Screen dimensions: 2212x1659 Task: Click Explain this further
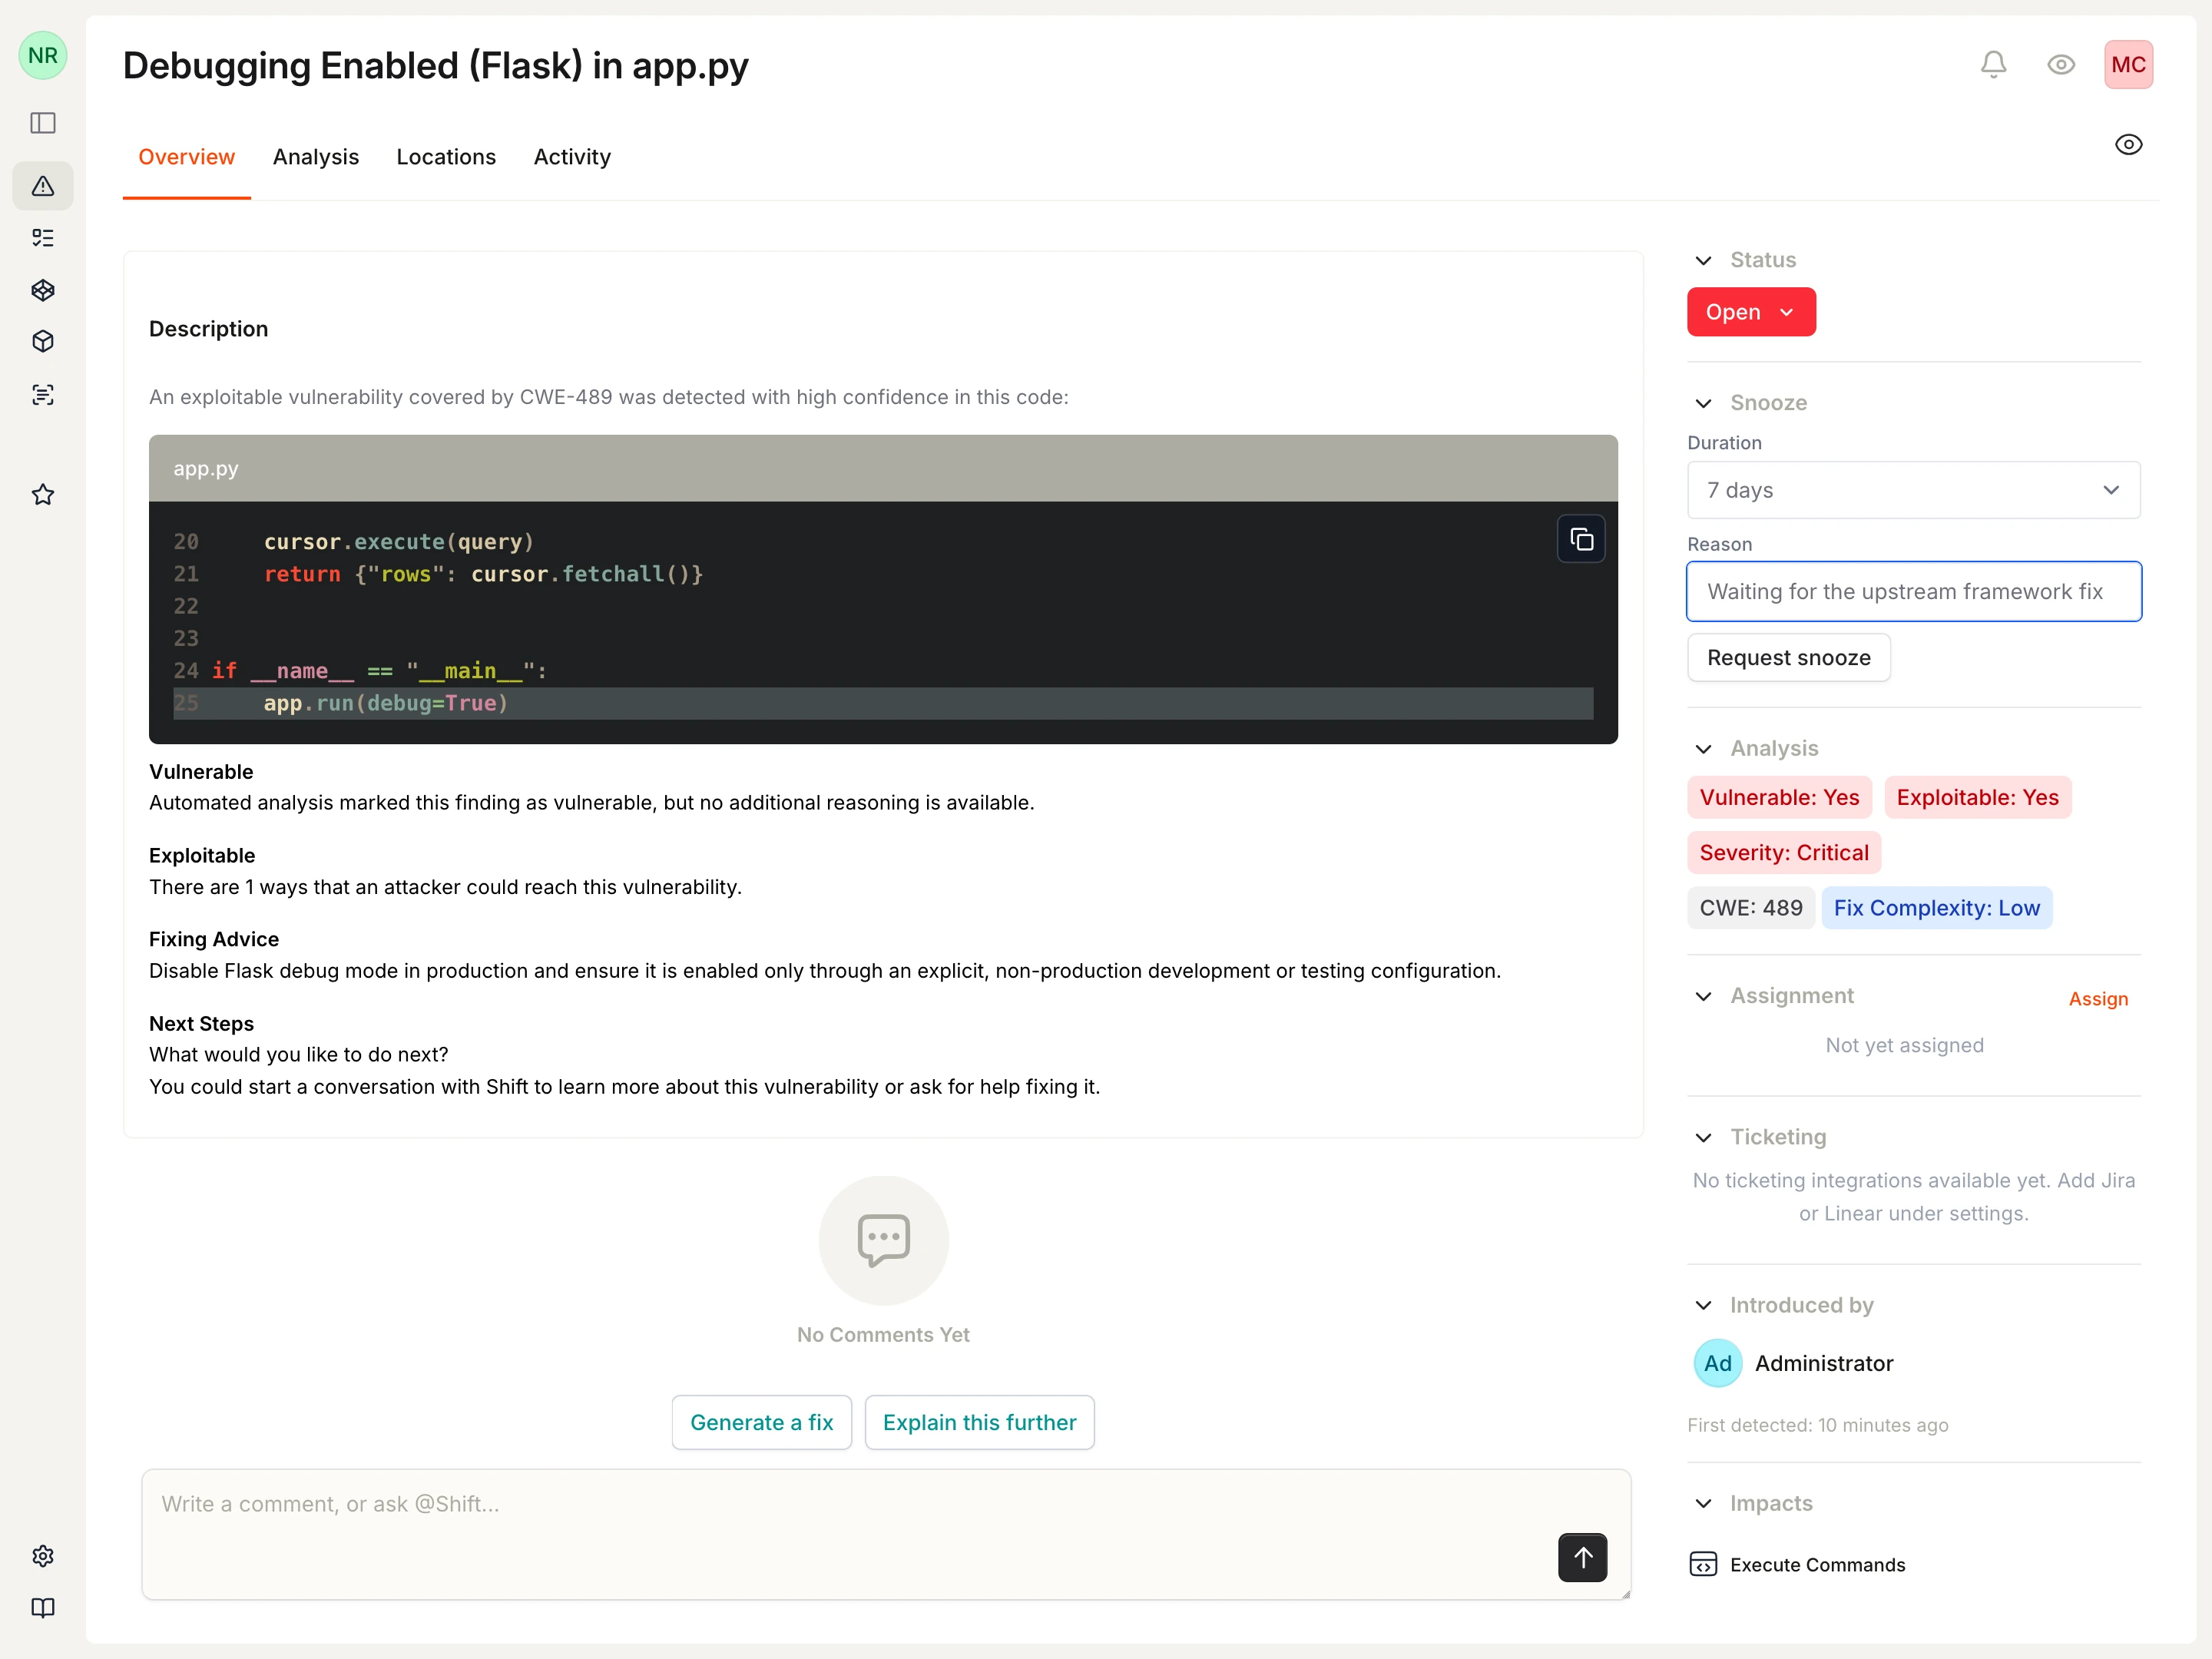pyautogui.click(x=979, y=1422)
